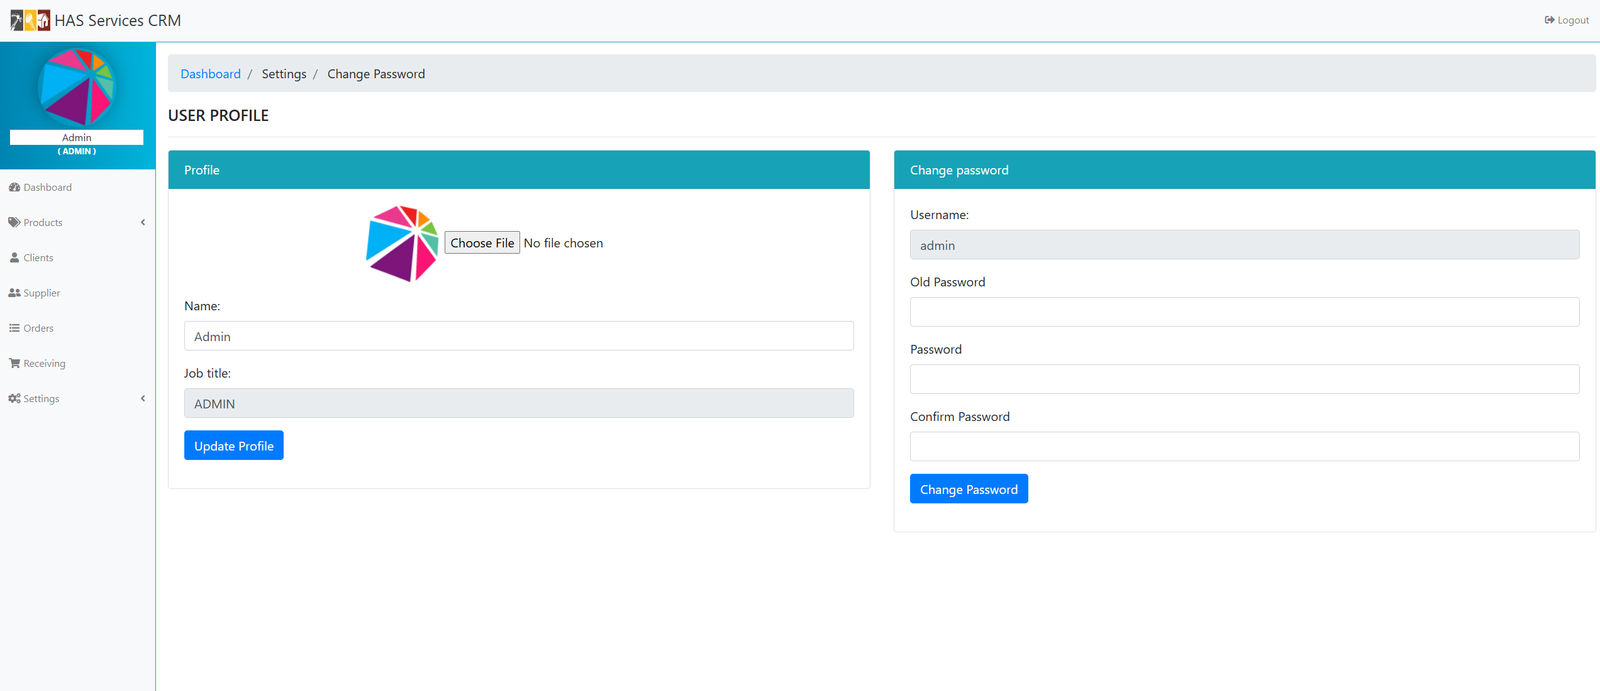Click the Dashboard speedometer icon in sidebar
The width and height of the screenshot is (1600, 691).
click(14, 188)
